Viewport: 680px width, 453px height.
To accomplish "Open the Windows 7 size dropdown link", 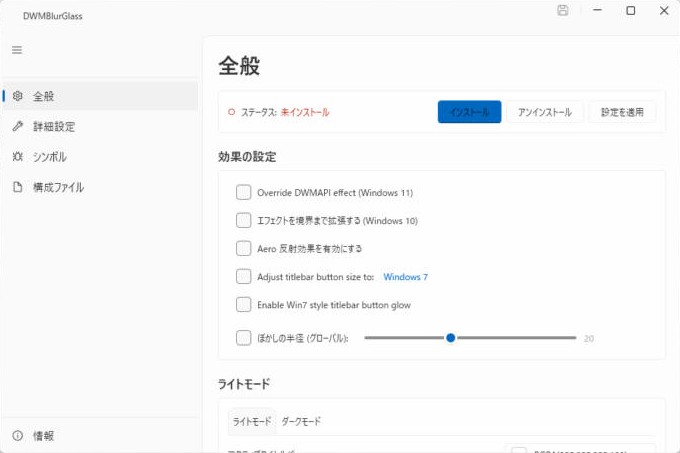I will [x=405, y=277].
